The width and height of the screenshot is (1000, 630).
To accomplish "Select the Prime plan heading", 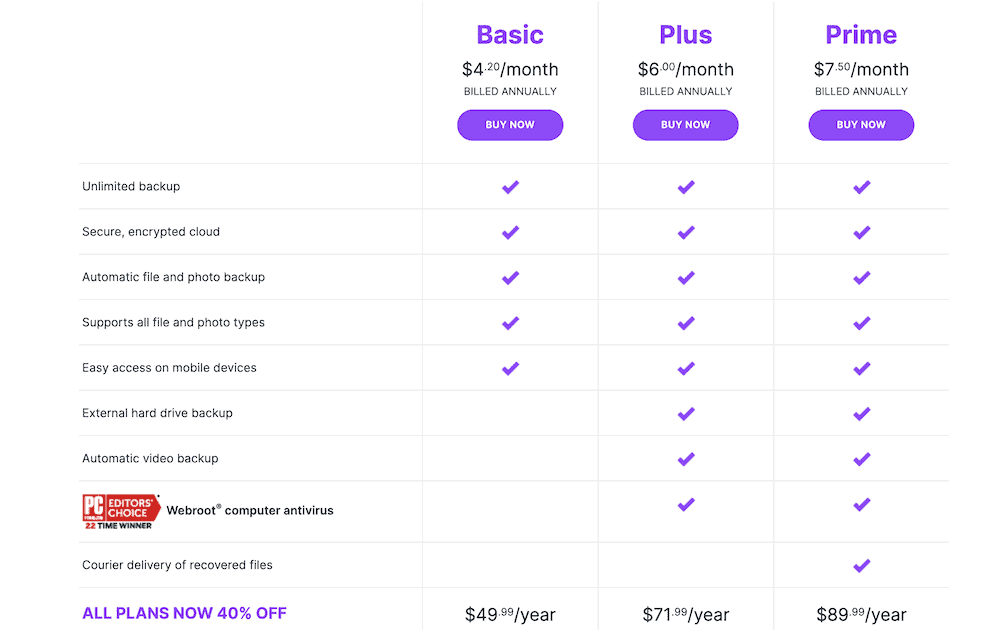I will (x=861, y=34).
